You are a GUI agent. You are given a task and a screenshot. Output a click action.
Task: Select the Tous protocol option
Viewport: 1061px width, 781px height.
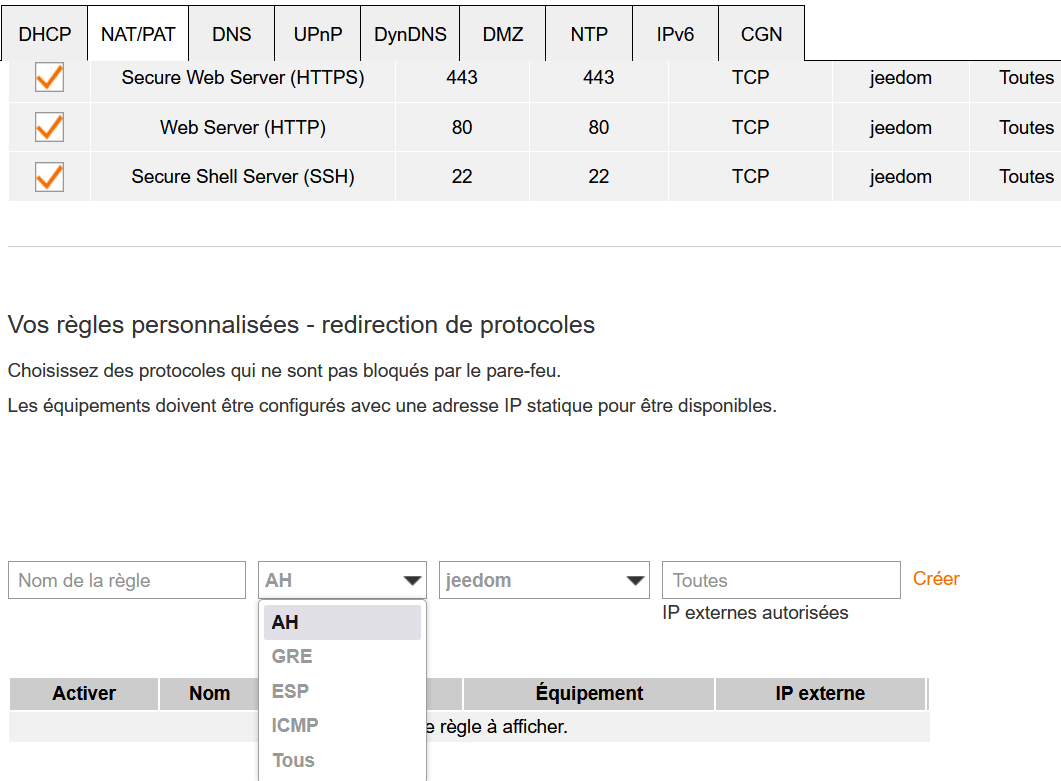(293, 760)
